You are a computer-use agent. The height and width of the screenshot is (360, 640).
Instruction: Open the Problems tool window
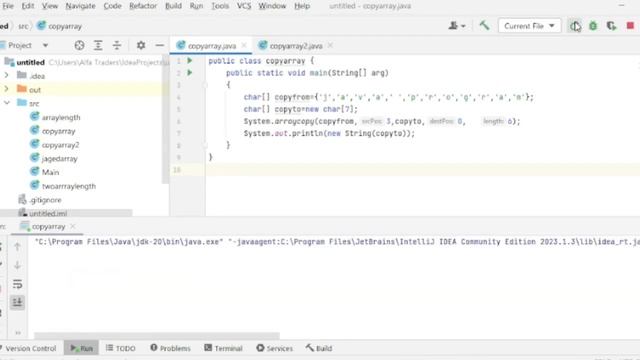(170, 348)
